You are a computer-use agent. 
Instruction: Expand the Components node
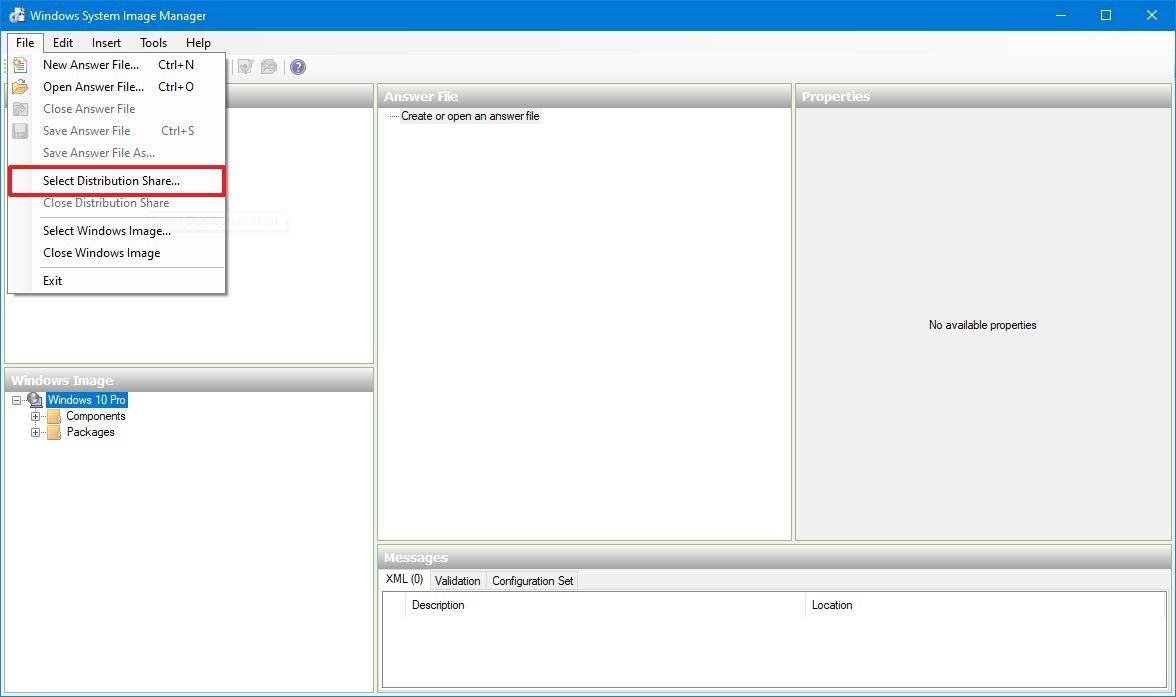[36, 416]
